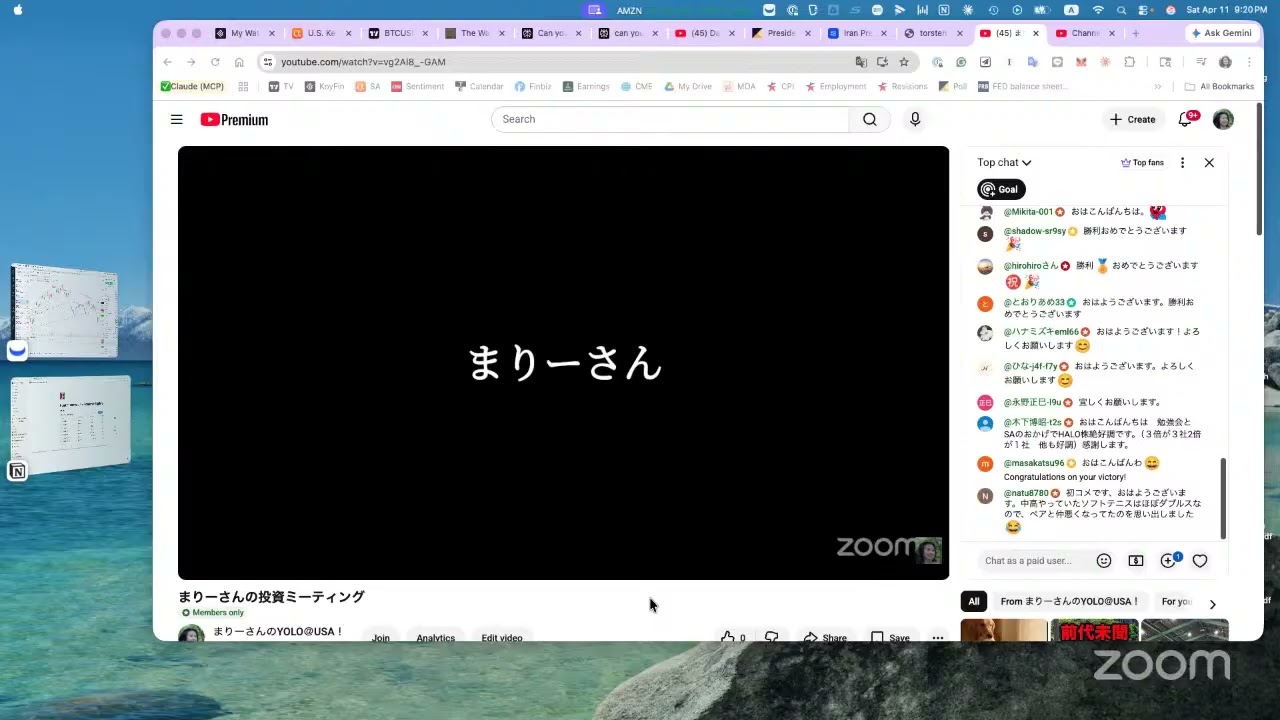Open chat add-reaction plus icon
This screenshot has width=1280, height=720.
(x=1168, y=561)
